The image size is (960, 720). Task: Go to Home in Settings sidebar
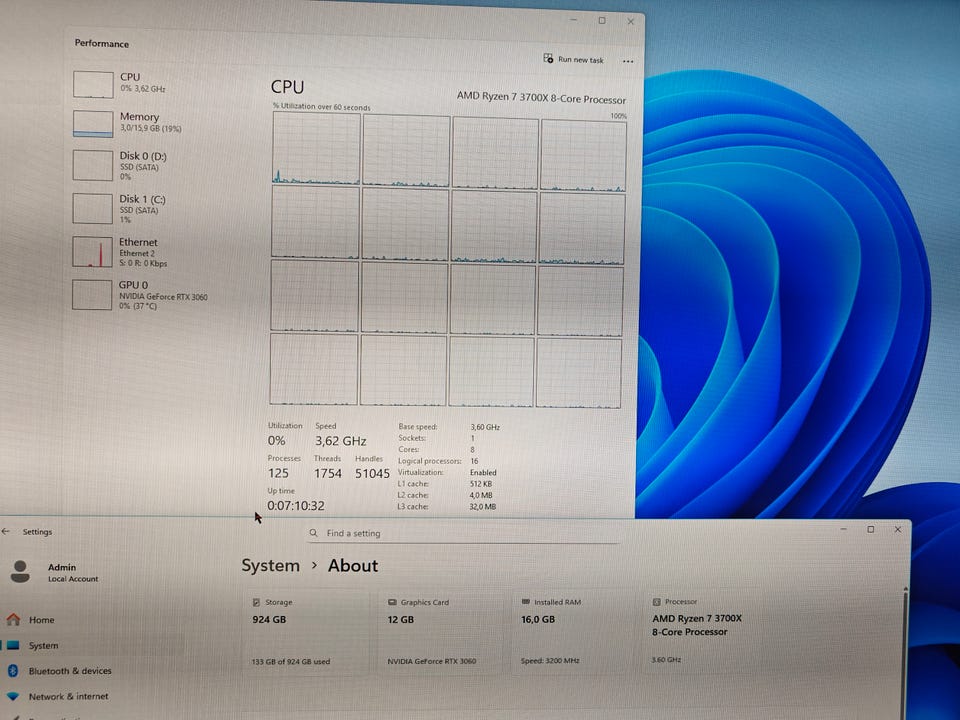[x=42, y=620]
